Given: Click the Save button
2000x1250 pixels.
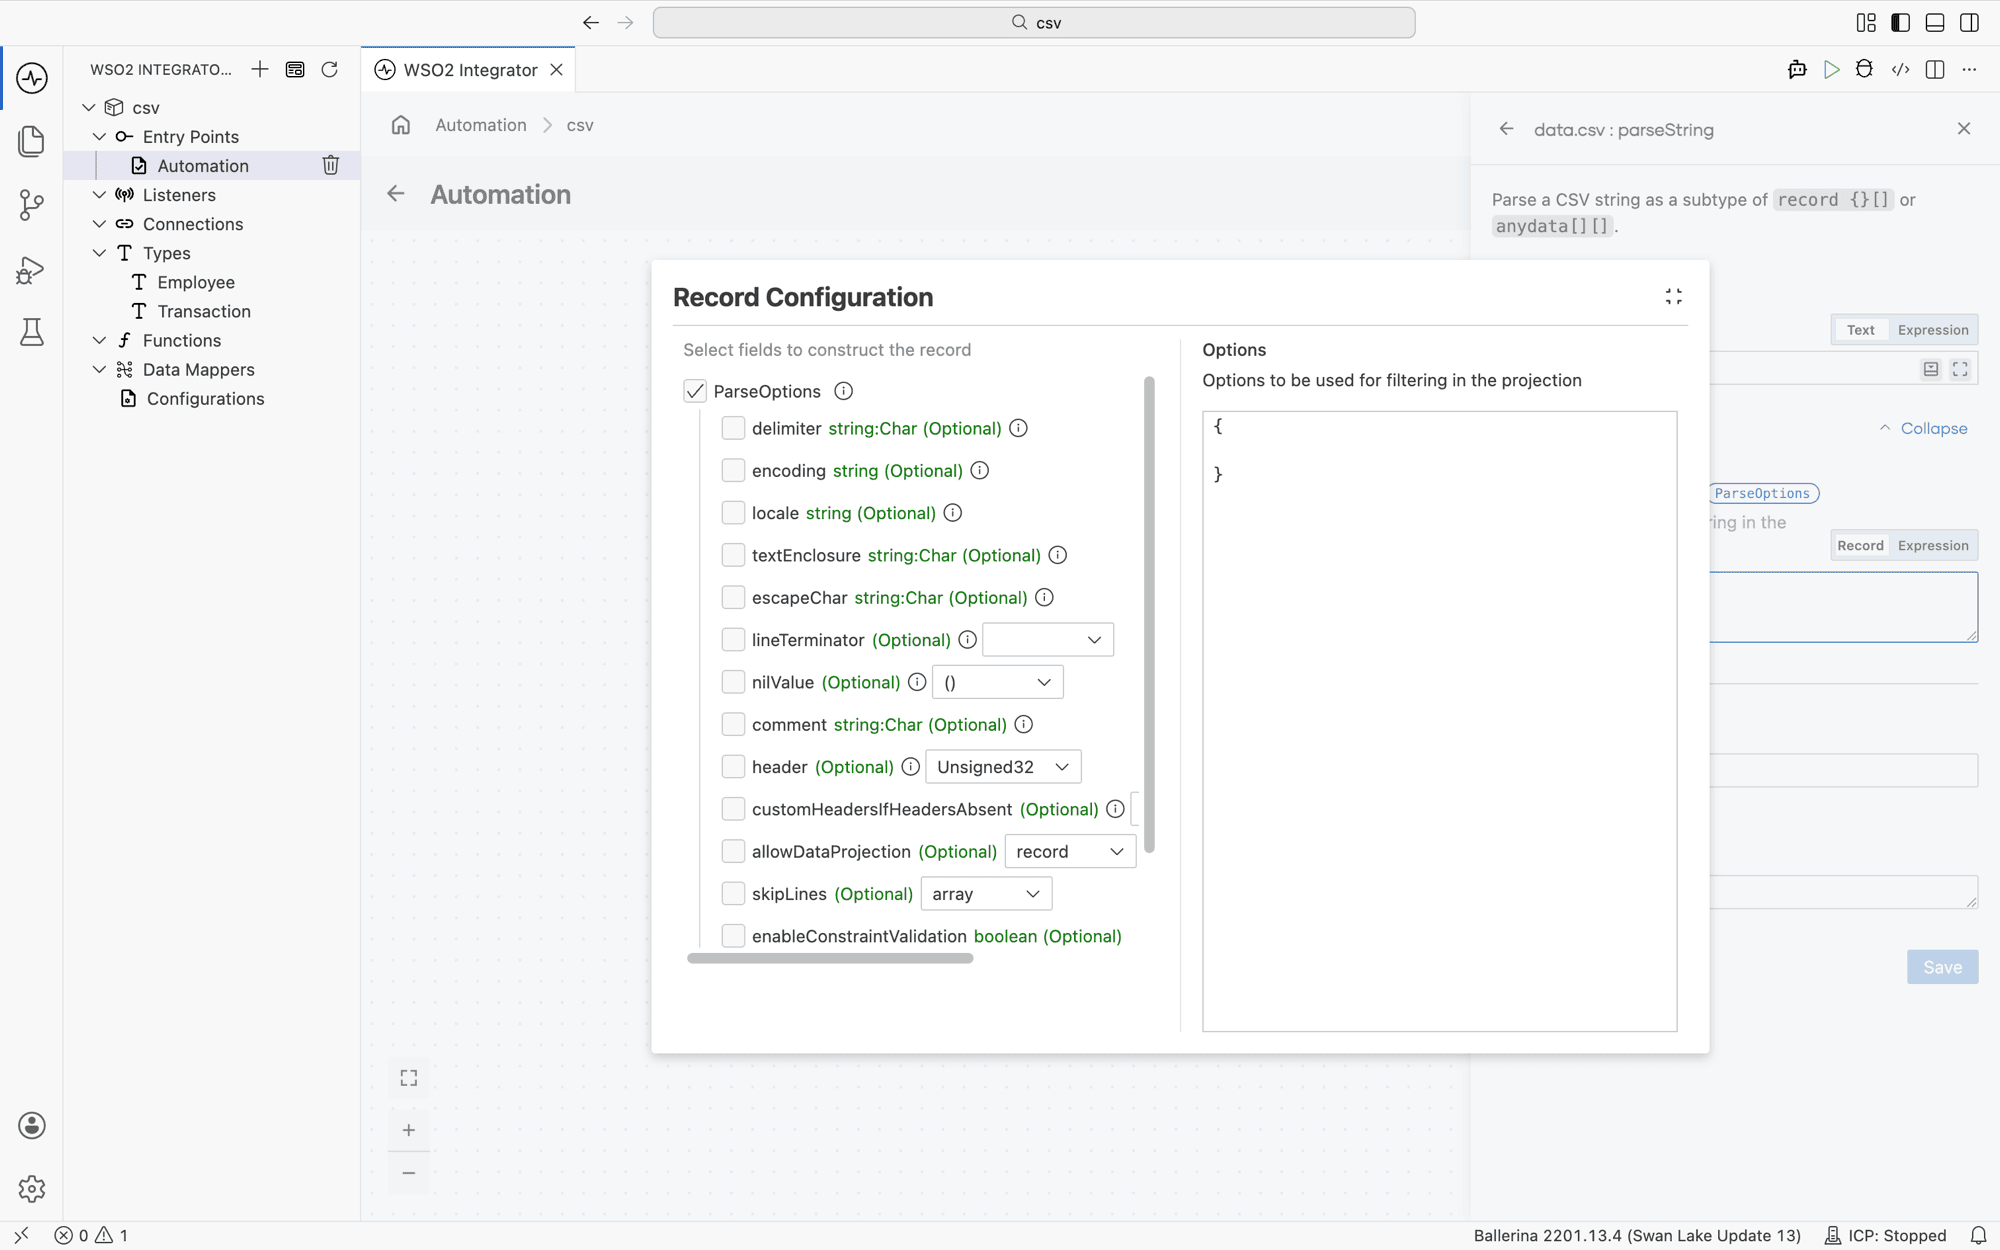Looking at the screenshot, I should point(1942,967).
